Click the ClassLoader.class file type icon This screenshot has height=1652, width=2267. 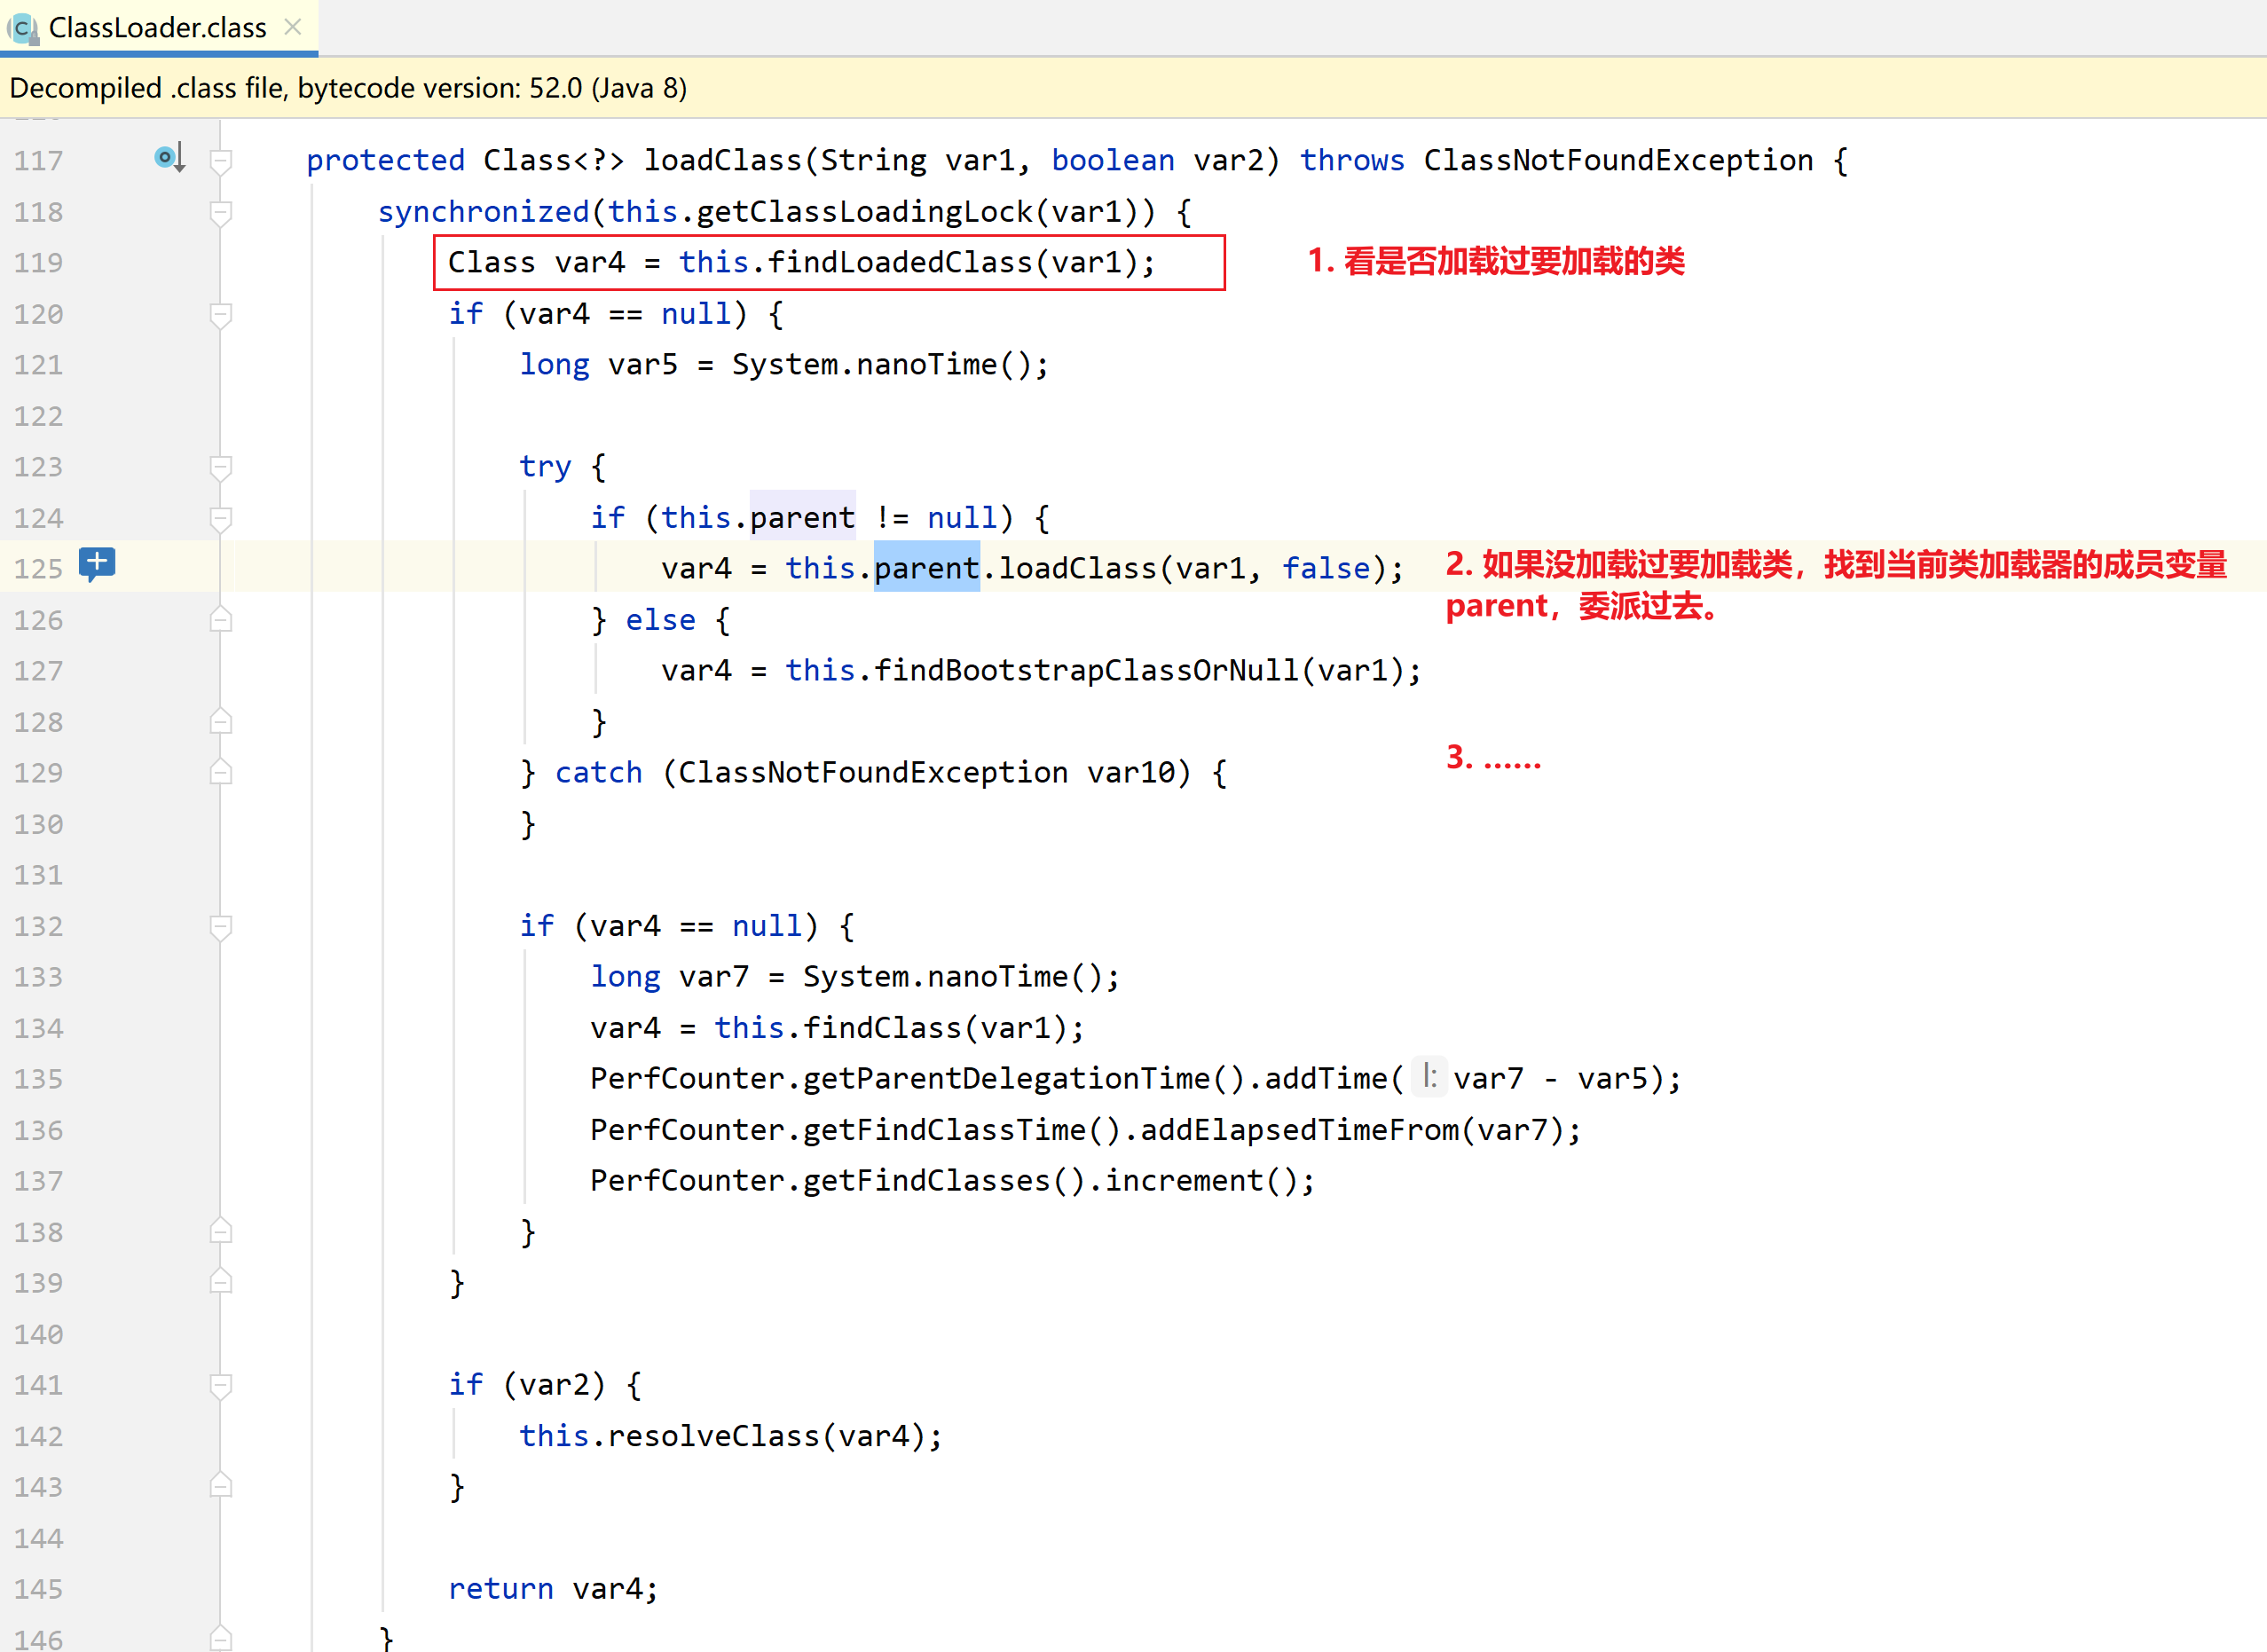[x=24, y=28]
